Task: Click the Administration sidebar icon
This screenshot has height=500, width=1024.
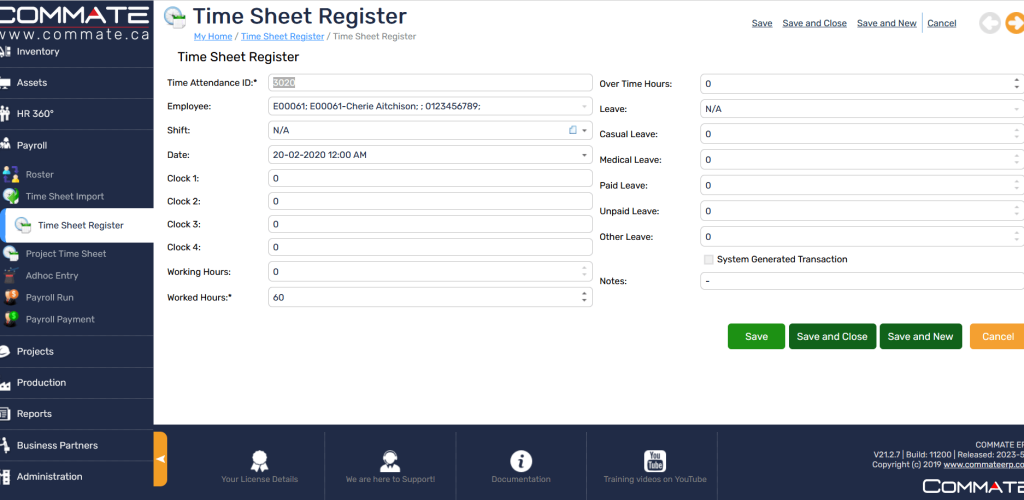Action: (5, 477)
